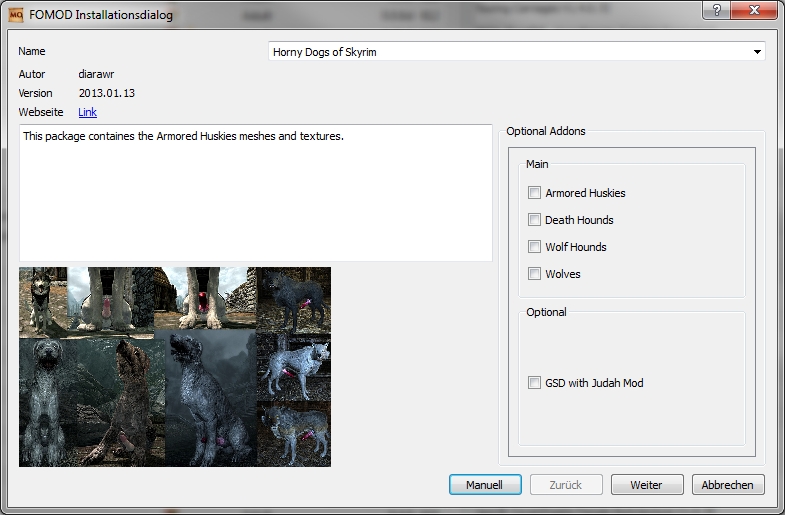Close the FOMOD Installationsdialog window
The height and width of the screenshot is (515, 785).
tap(755, 10)
